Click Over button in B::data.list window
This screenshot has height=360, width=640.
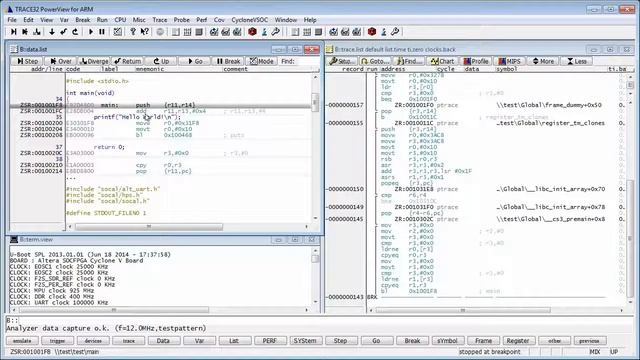[60, 61]
